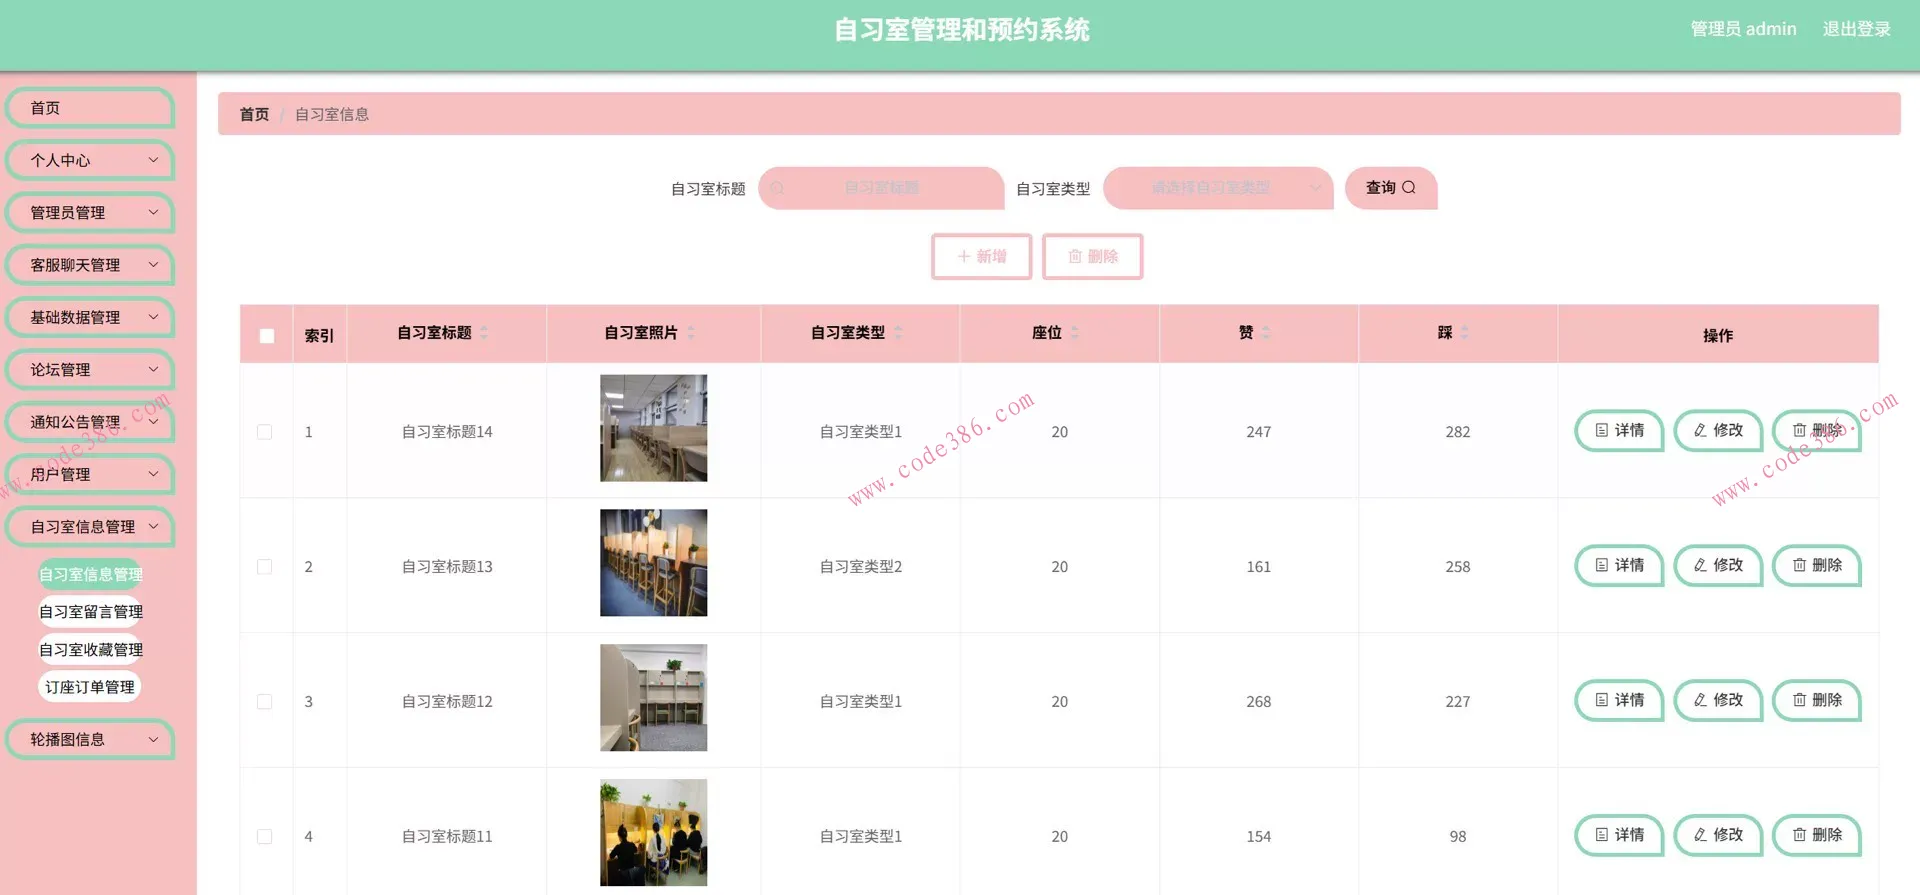Open the 自习室类型 filter dropdown
The width and height of the screenshot is (1920, 895).
pyautogui.click(x=1218, y=188)
